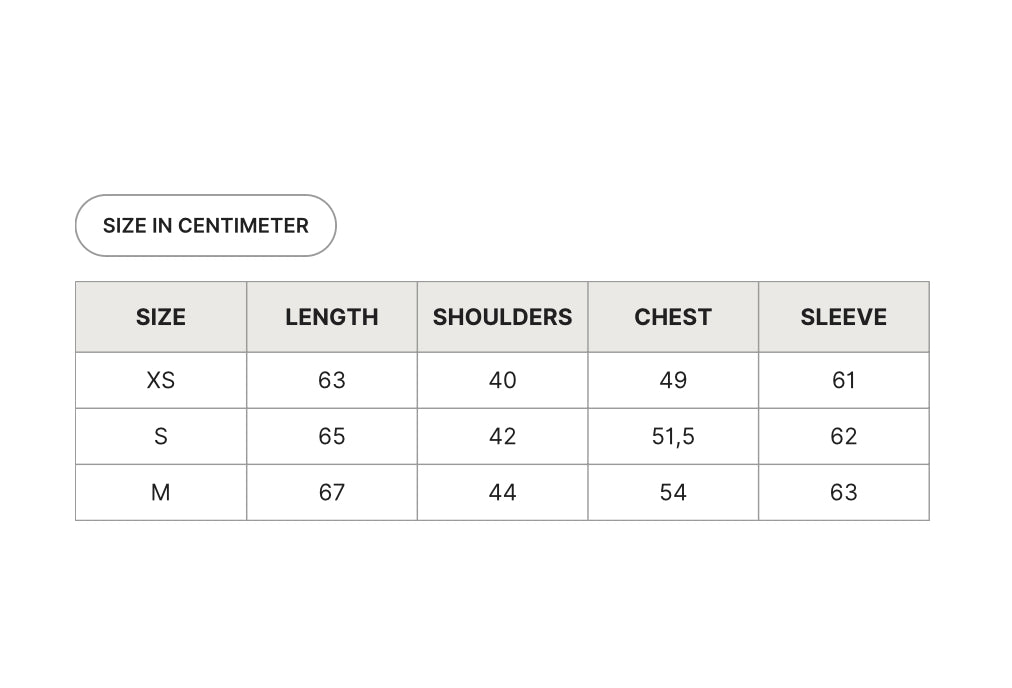Select the LENGTH column header
Viewport: 1012px width, 688px height.
point(332,317)
